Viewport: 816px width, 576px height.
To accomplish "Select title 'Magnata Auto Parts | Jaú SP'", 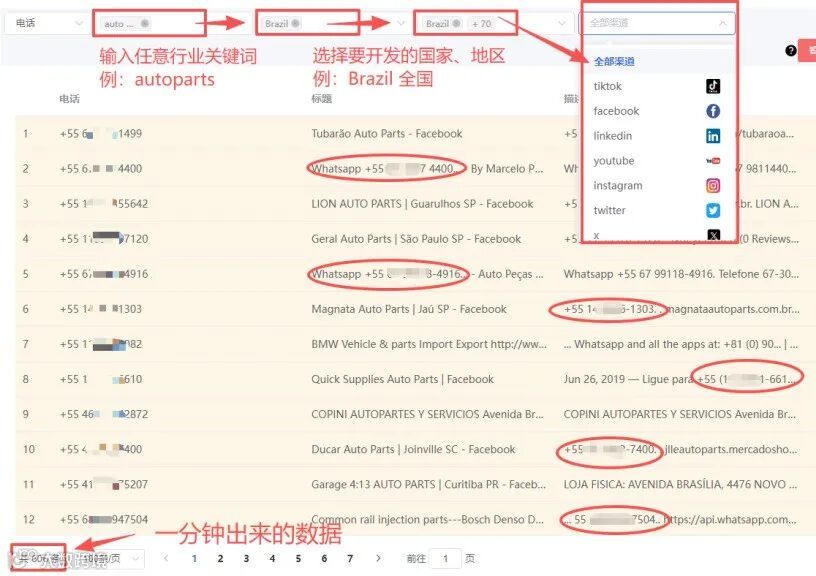I will point(384,309).
